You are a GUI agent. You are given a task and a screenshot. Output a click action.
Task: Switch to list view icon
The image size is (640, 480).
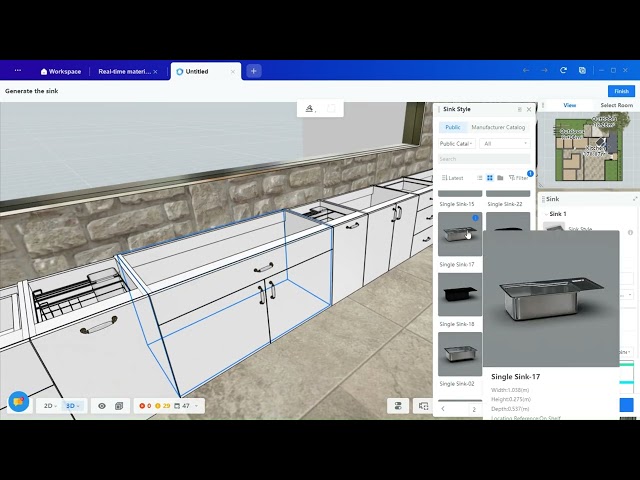coord(480,178)
